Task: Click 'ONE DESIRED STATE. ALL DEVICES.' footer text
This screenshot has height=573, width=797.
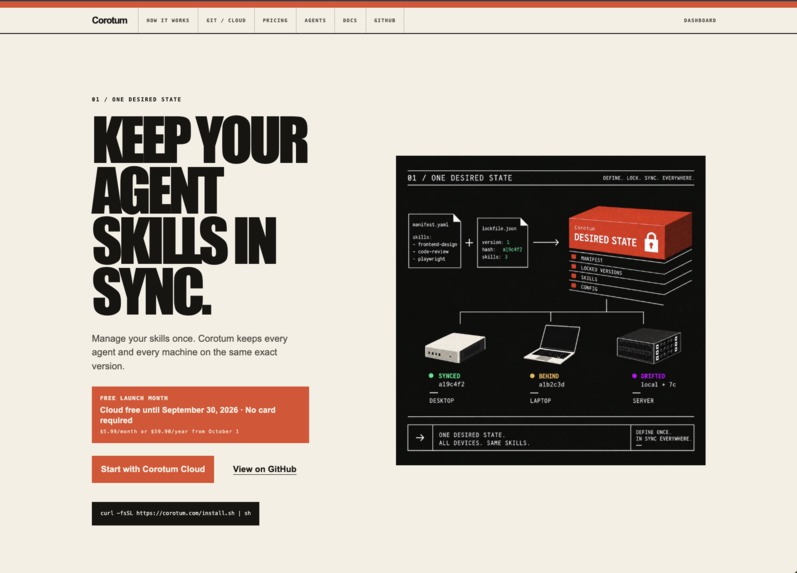Action: tap(484, 439)
